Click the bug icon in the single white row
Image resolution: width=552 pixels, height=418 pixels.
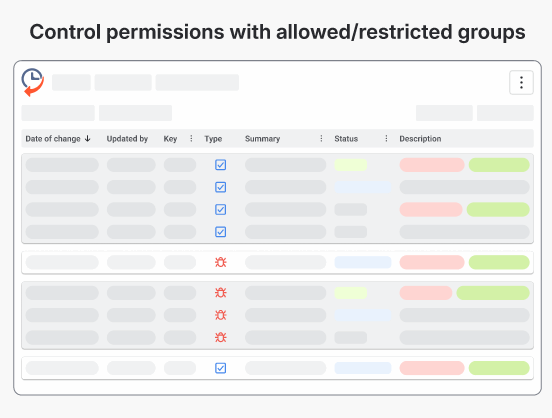[221, 262]
